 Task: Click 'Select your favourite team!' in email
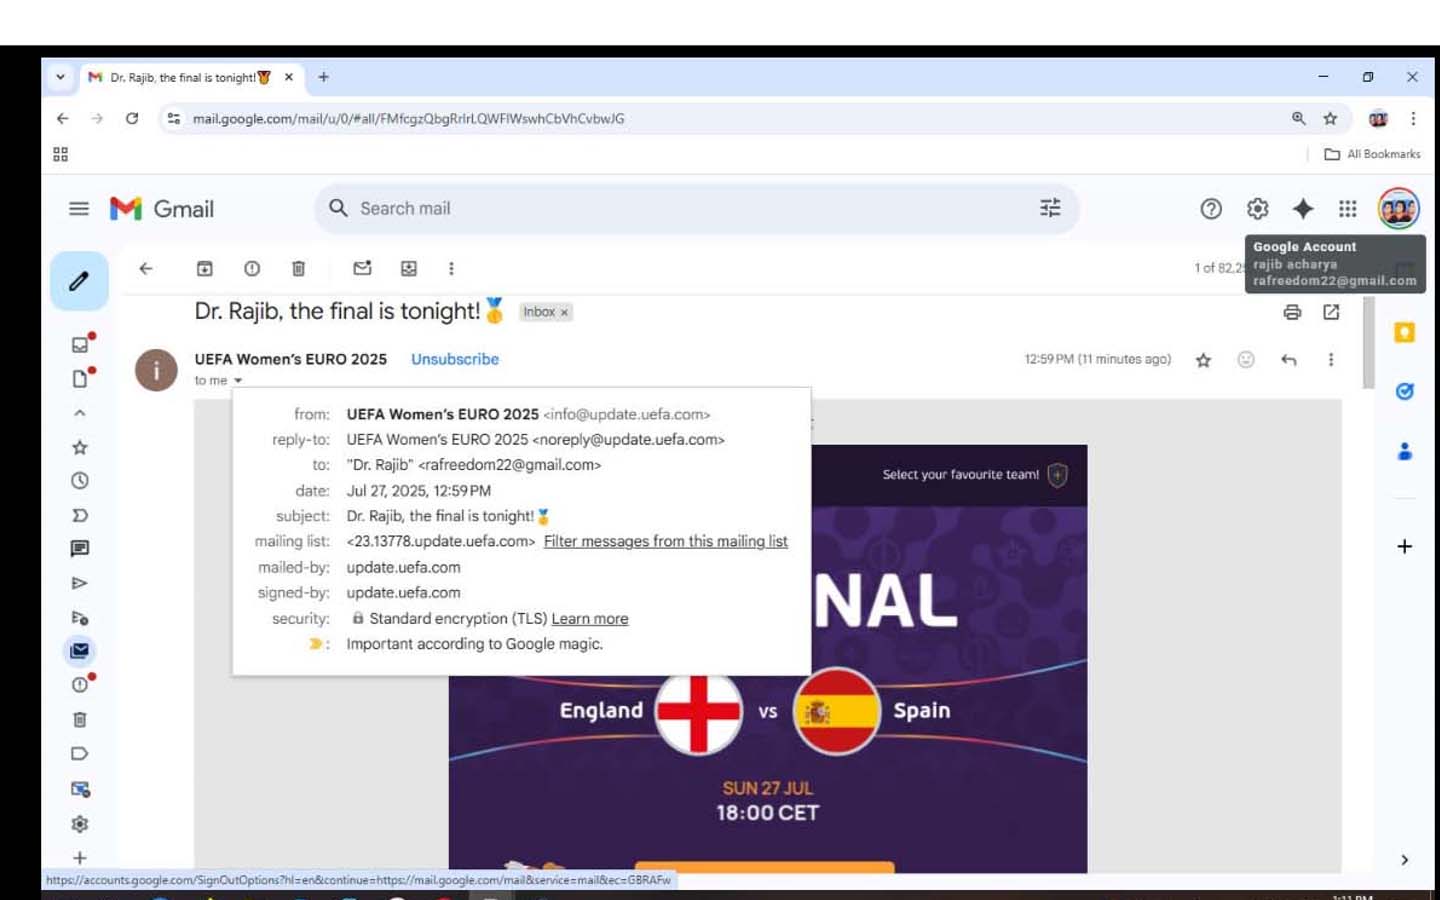960,475
